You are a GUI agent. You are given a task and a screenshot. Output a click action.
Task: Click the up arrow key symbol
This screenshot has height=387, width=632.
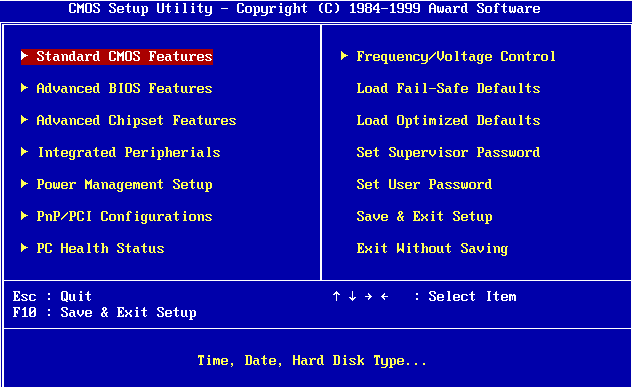[x=337, y=296]
